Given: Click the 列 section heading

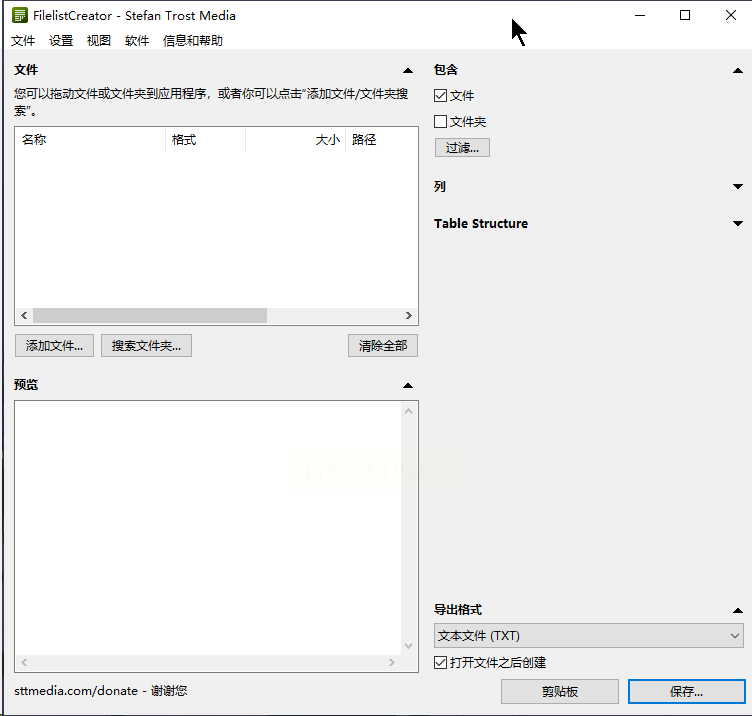Looking at the screenshot, I should click(x=440, y=186).
